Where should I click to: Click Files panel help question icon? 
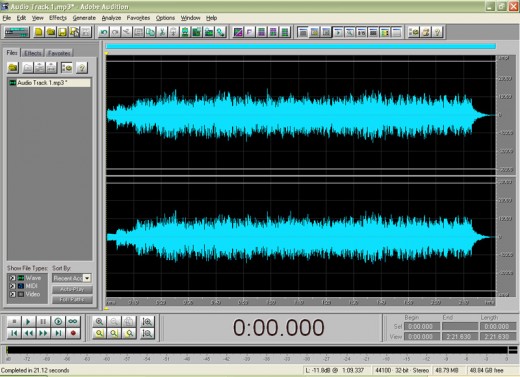82,68
